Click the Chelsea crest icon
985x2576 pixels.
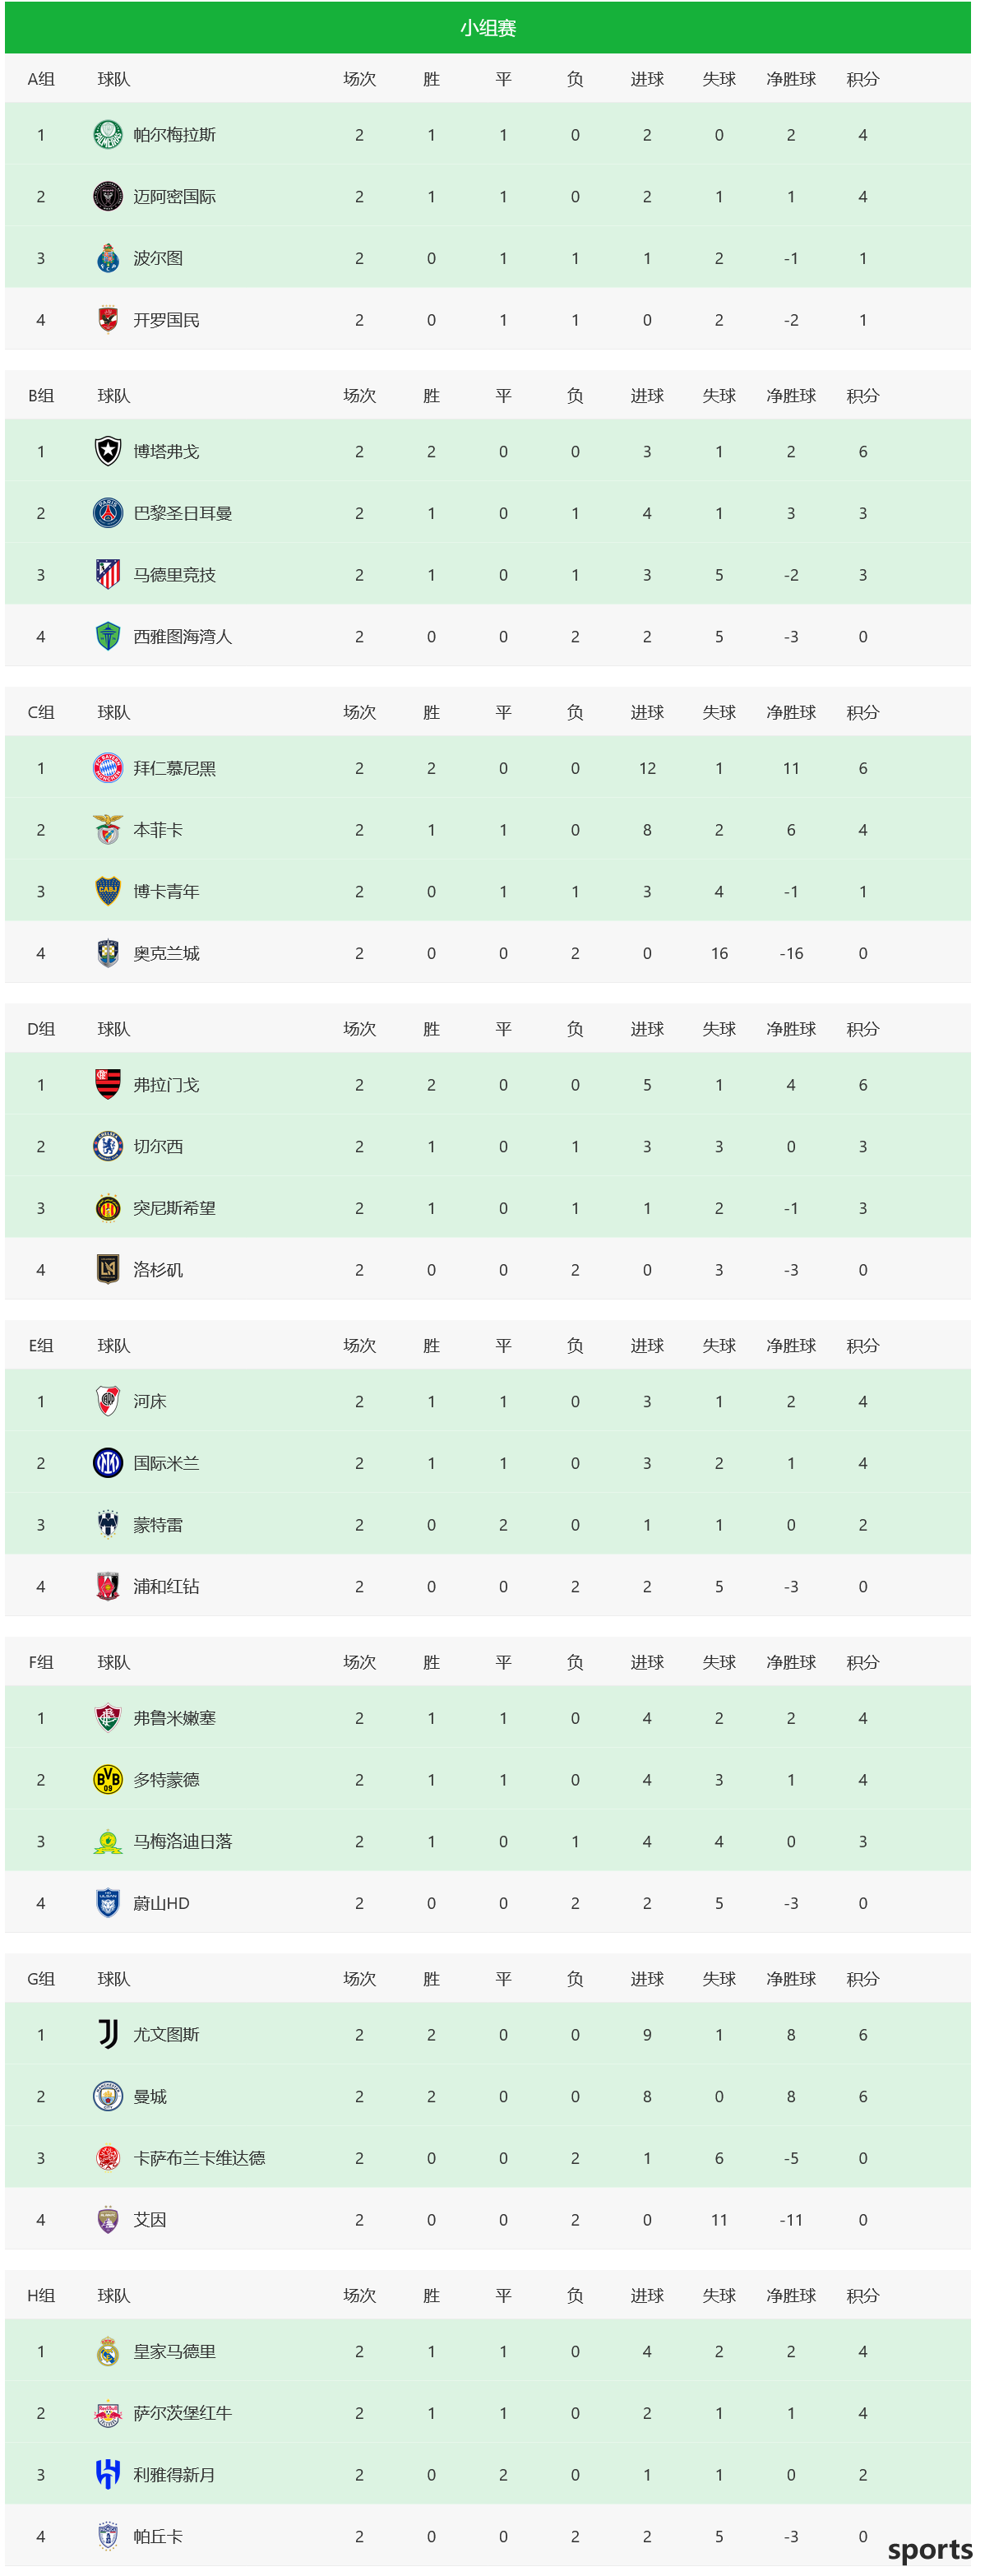pos(108,1146)
